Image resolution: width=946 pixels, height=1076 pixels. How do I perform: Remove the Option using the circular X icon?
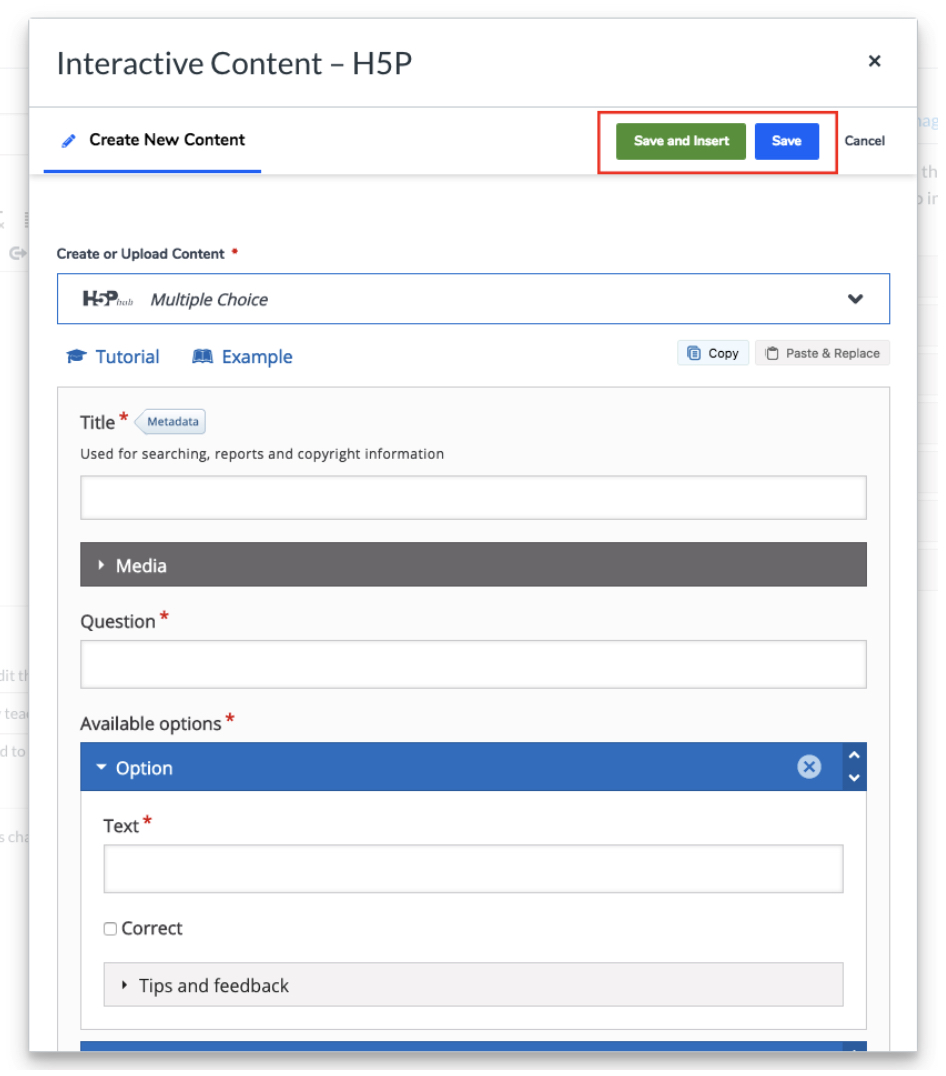point(808,766)
